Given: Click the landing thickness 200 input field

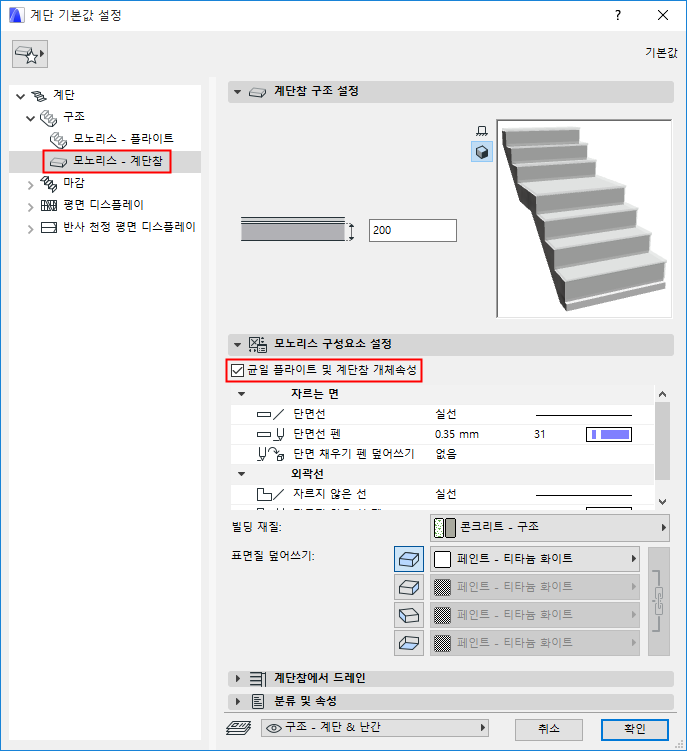Looking at the screenshot, I should tap(412, 230).
